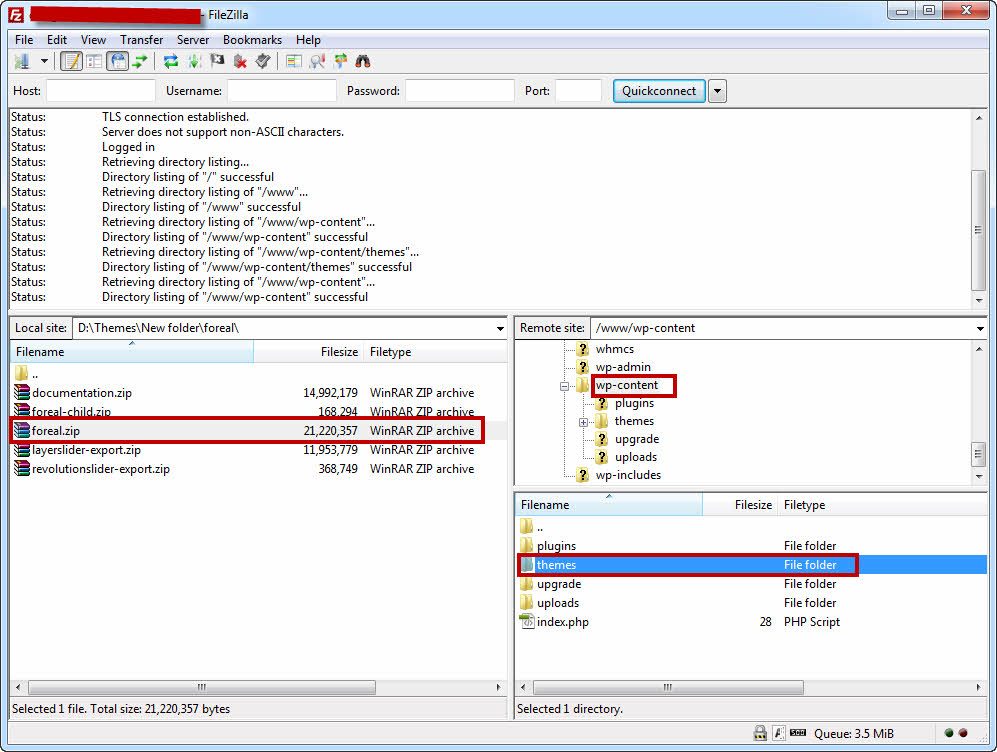This screenshot has height=752, width=997.
Task: Open the Site Manager dropdown arrow
Action: [44, 61]
